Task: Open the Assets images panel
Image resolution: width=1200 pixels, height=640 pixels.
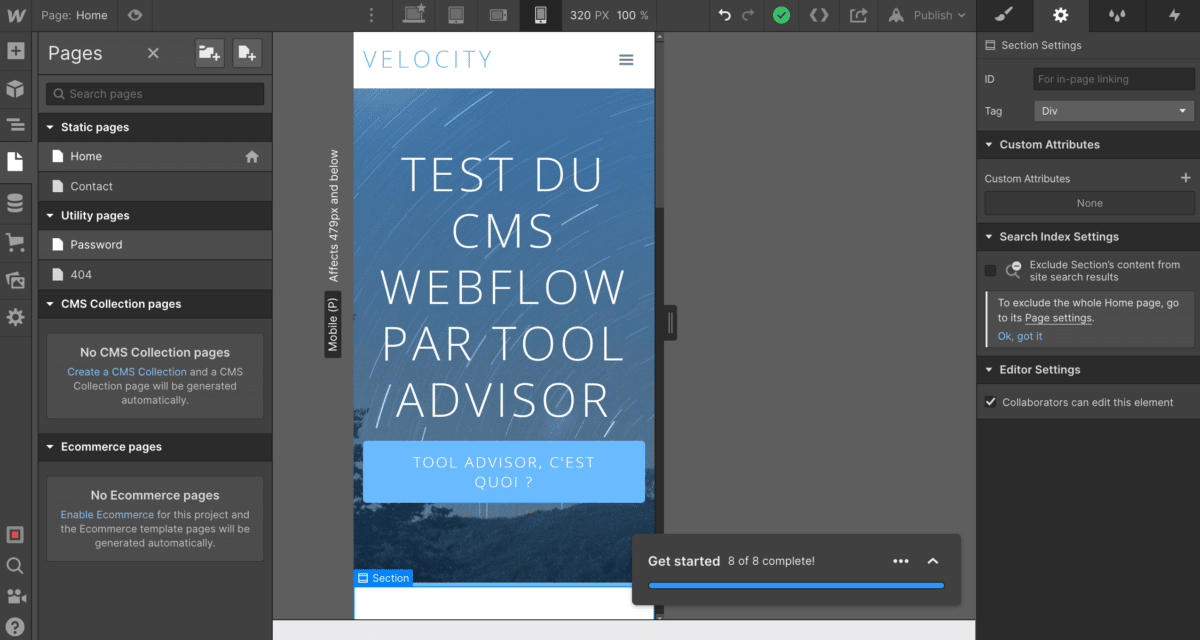Action: coord(15,280)
